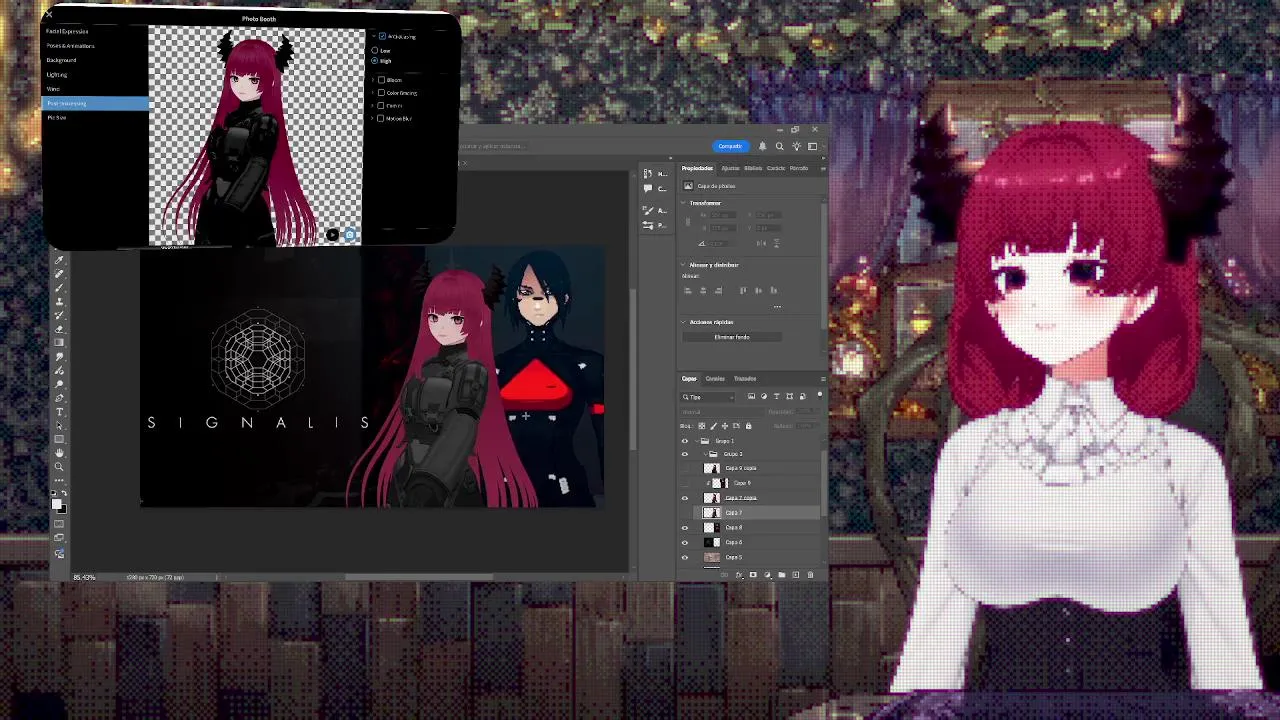
Task: Click the flip horizontal icon in Transformar
Action: (761, 243)
